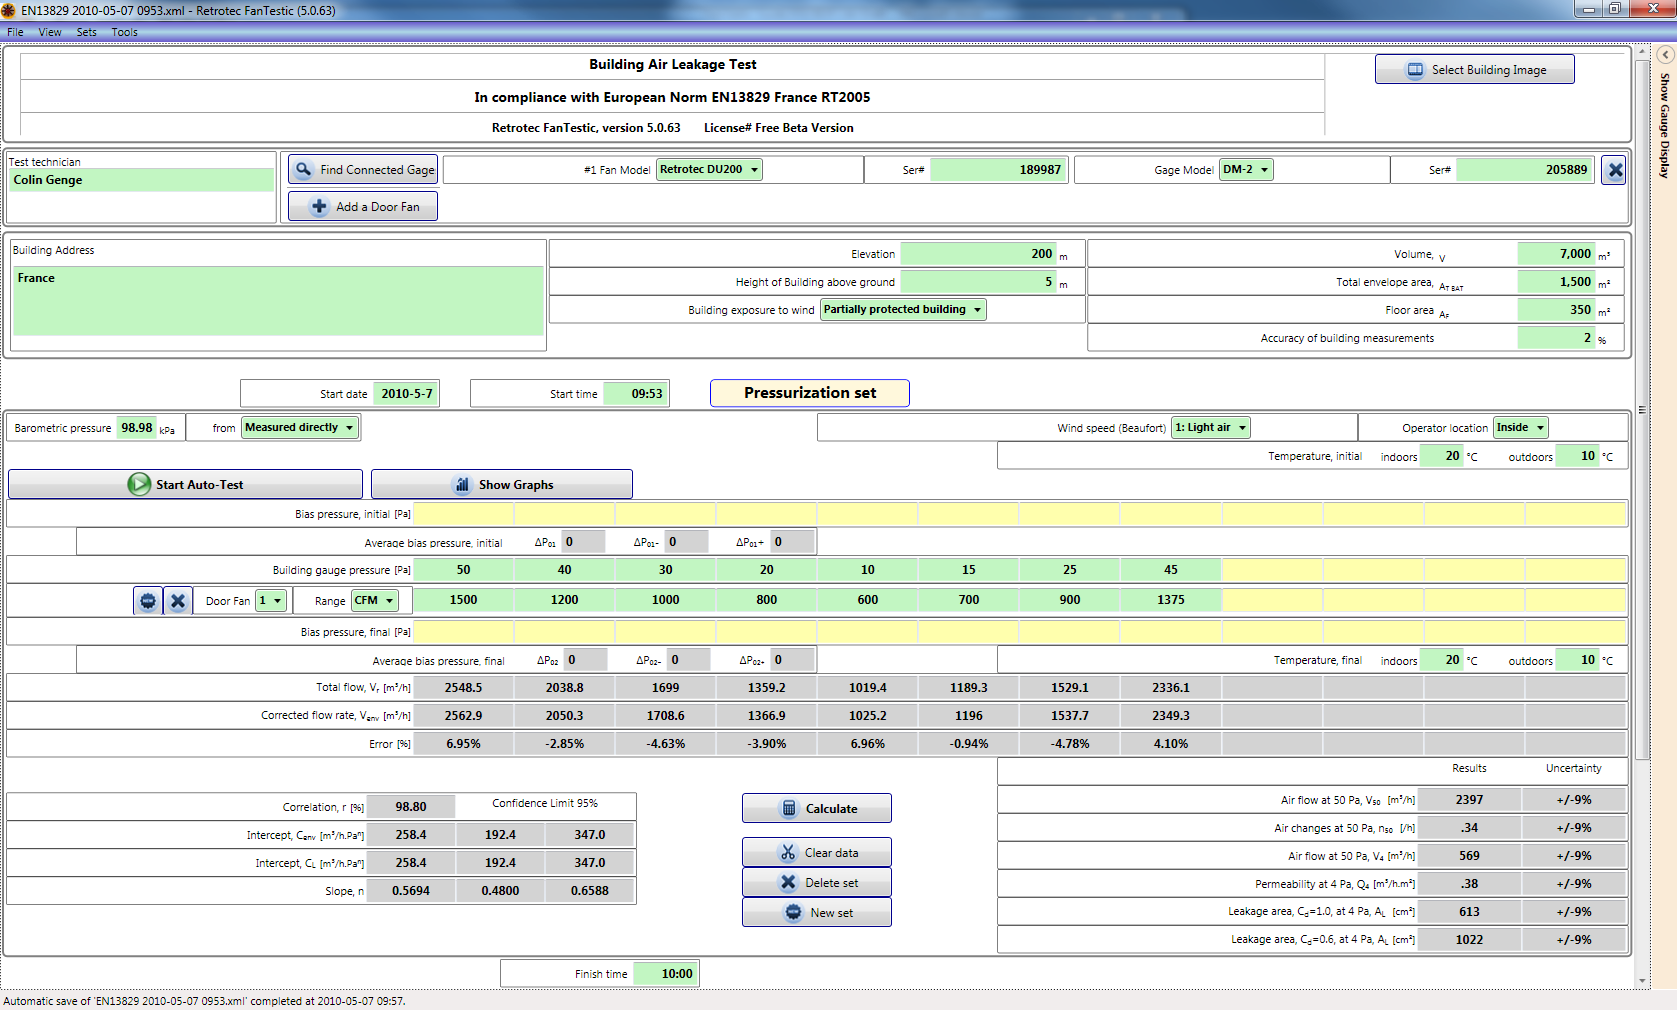This screenshot has width=1677, height=1010.
Task: Open the Range CFM dropdown
Action: coord(375,601)
